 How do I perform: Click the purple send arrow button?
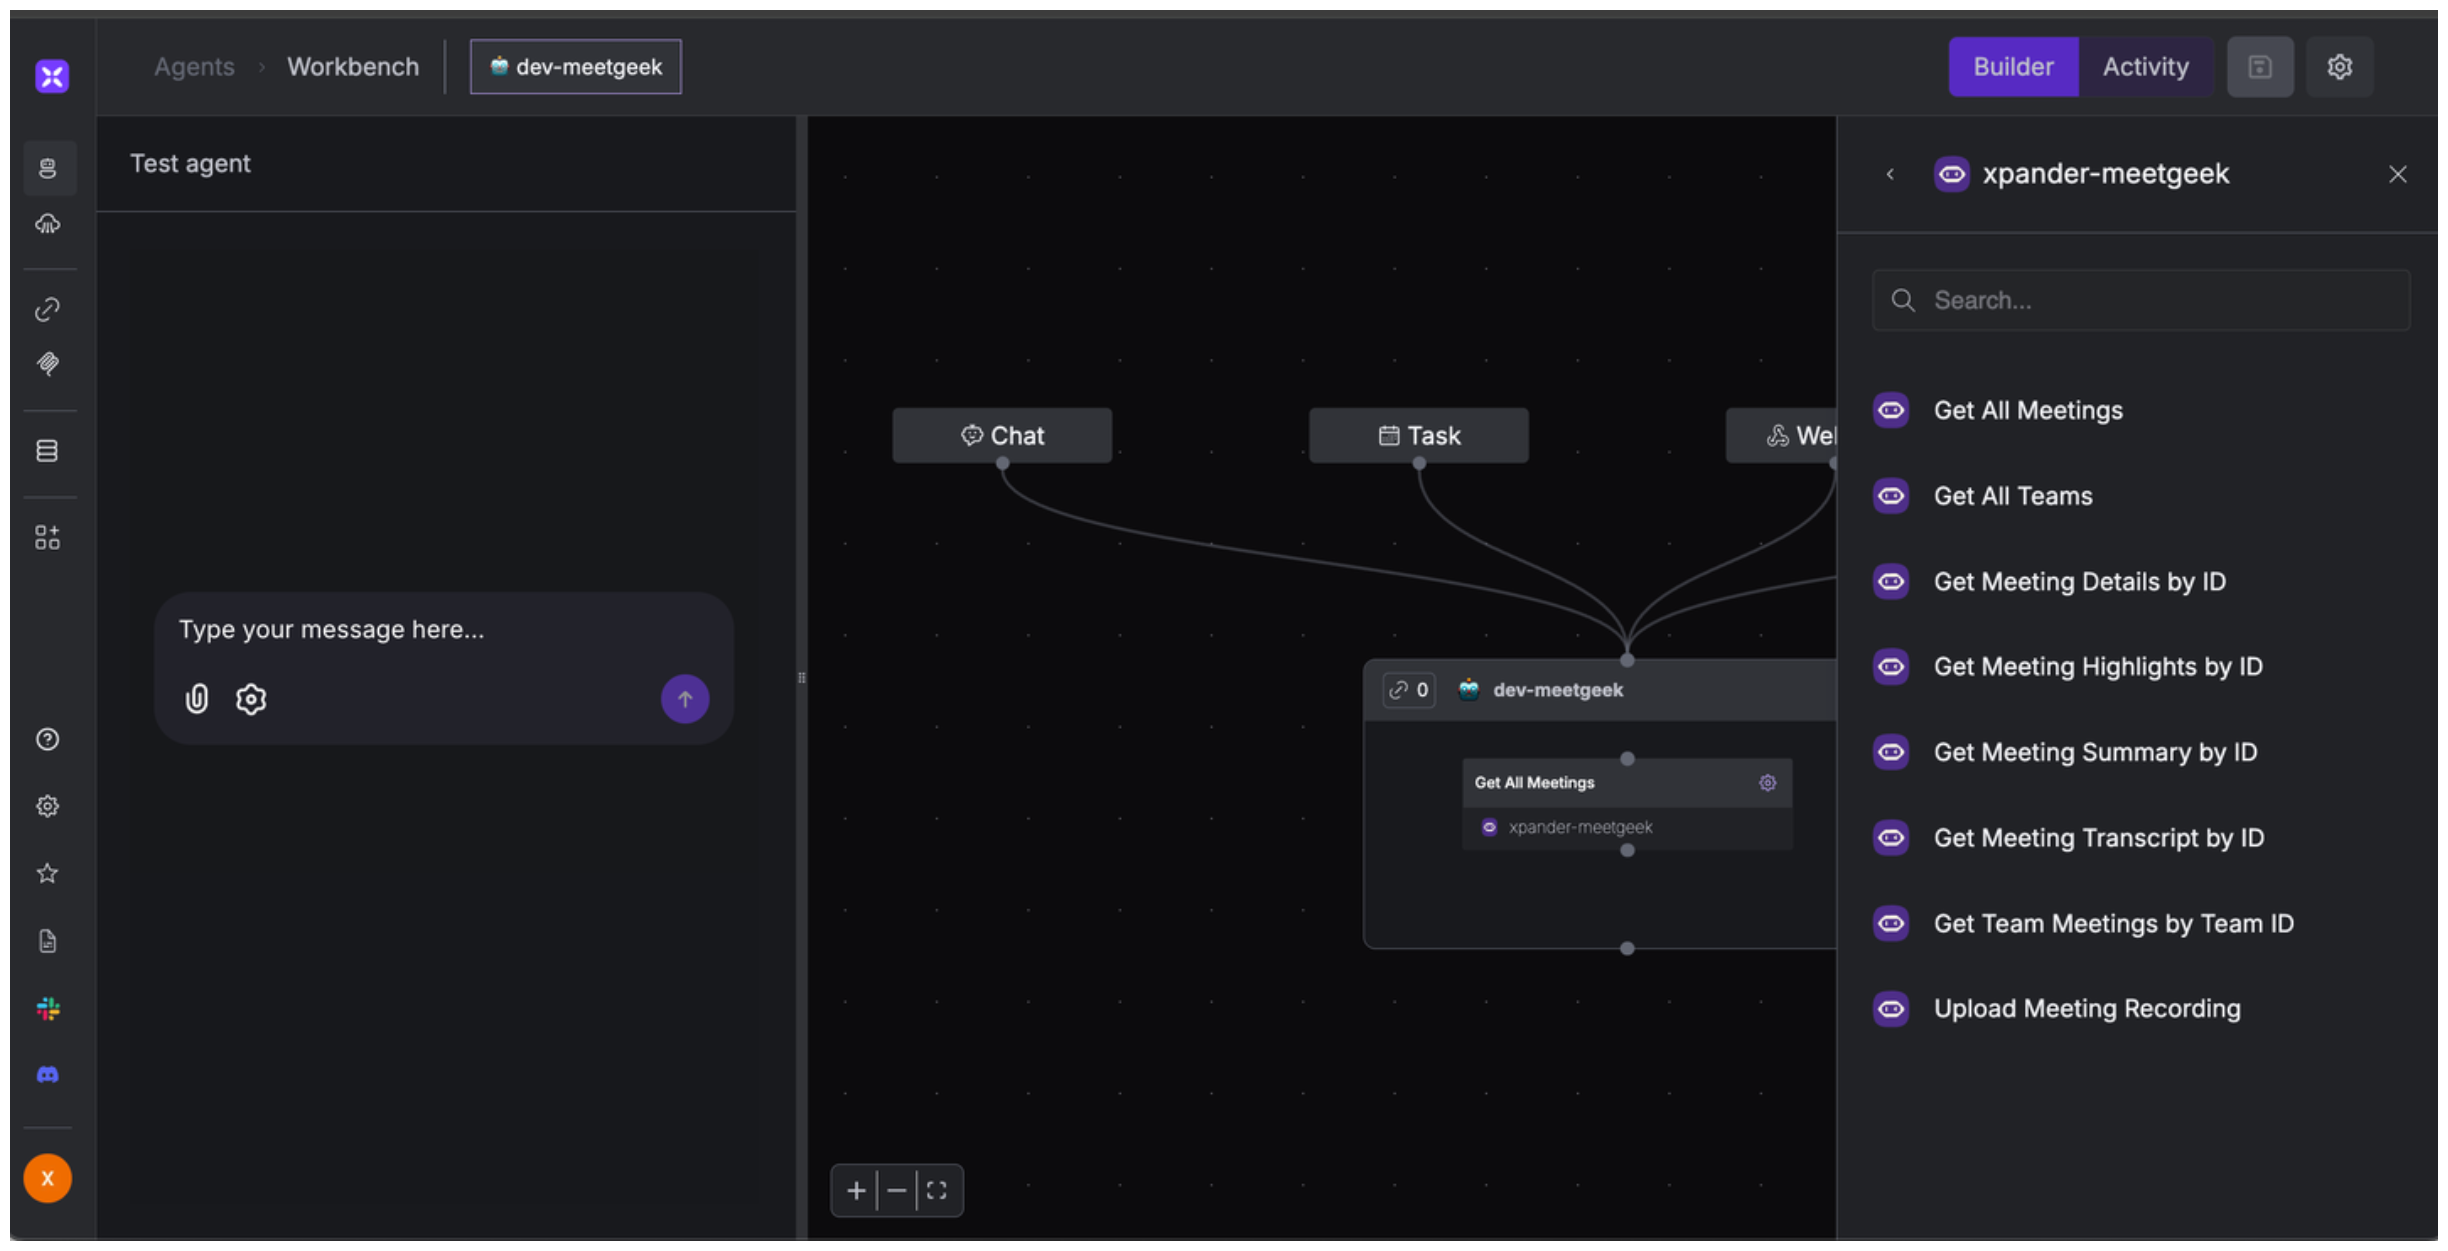(685, 698)
